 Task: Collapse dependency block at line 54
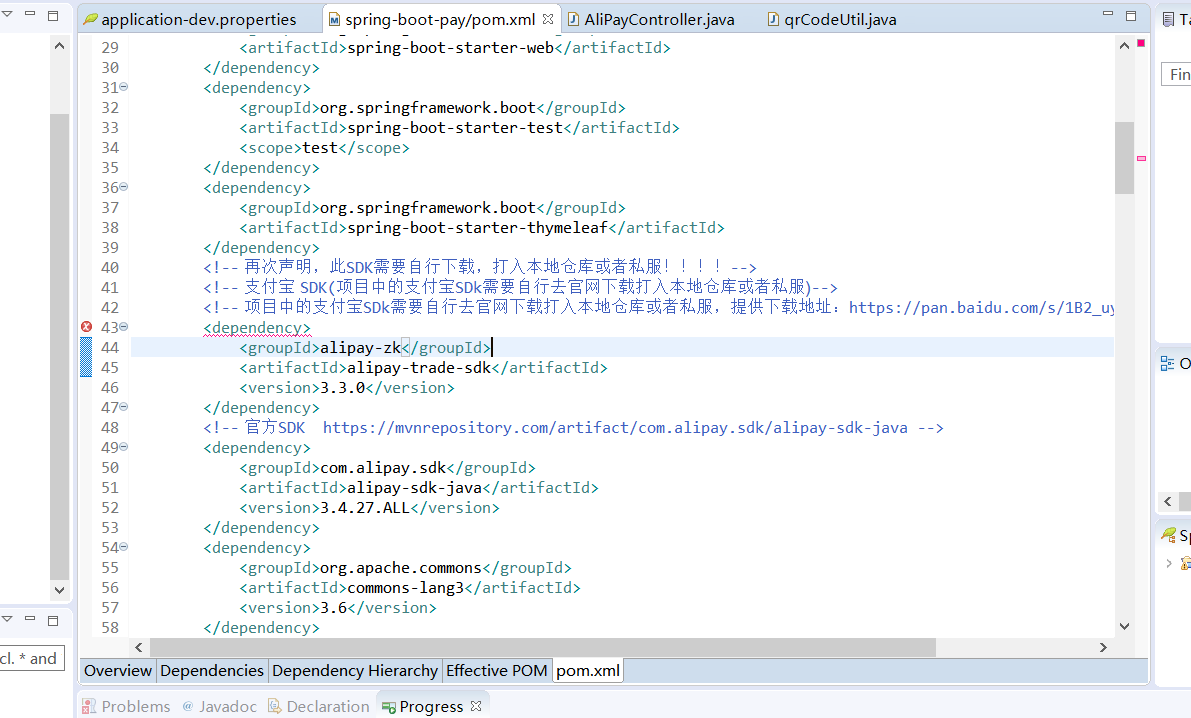click(x=124, y=547)
